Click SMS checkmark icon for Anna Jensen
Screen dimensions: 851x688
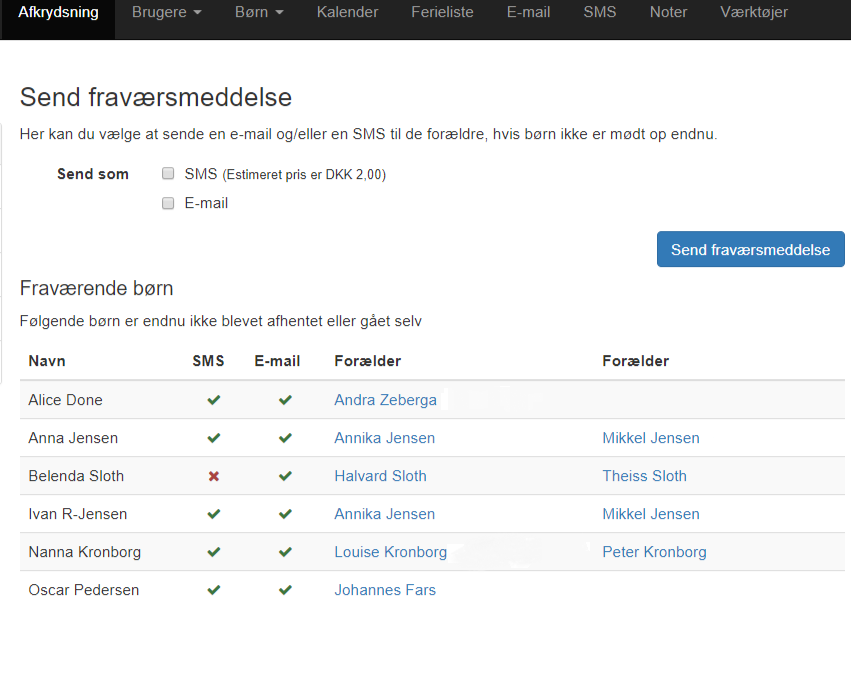[x=214, y=438]
